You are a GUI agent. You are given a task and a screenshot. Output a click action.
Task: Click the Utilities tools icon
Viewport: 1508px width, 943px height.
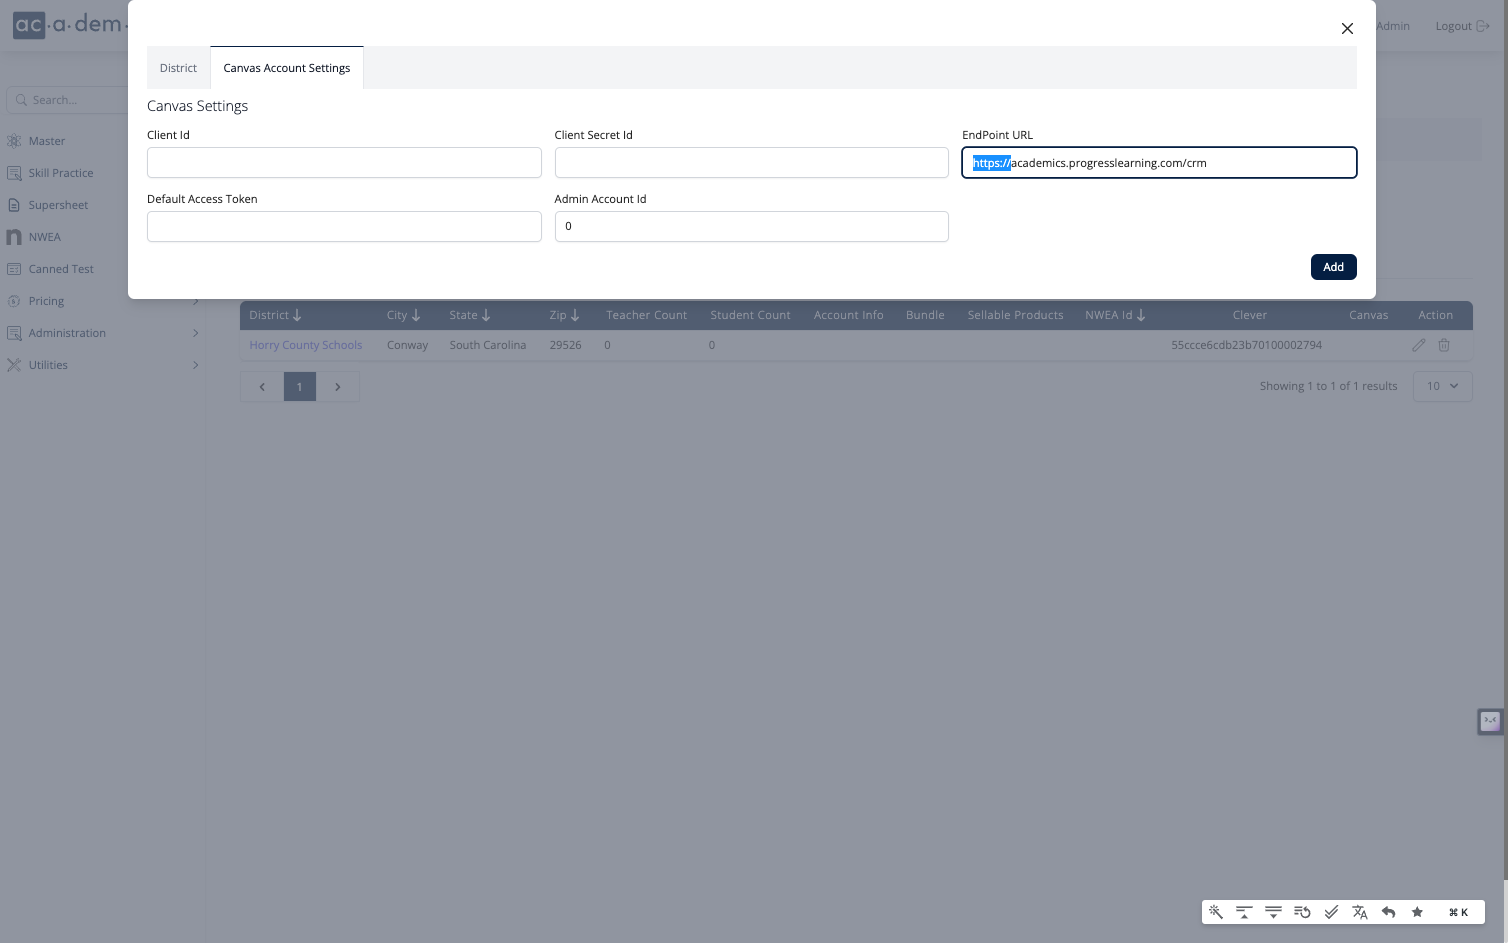pyautogui.click(x=14, y=365)
